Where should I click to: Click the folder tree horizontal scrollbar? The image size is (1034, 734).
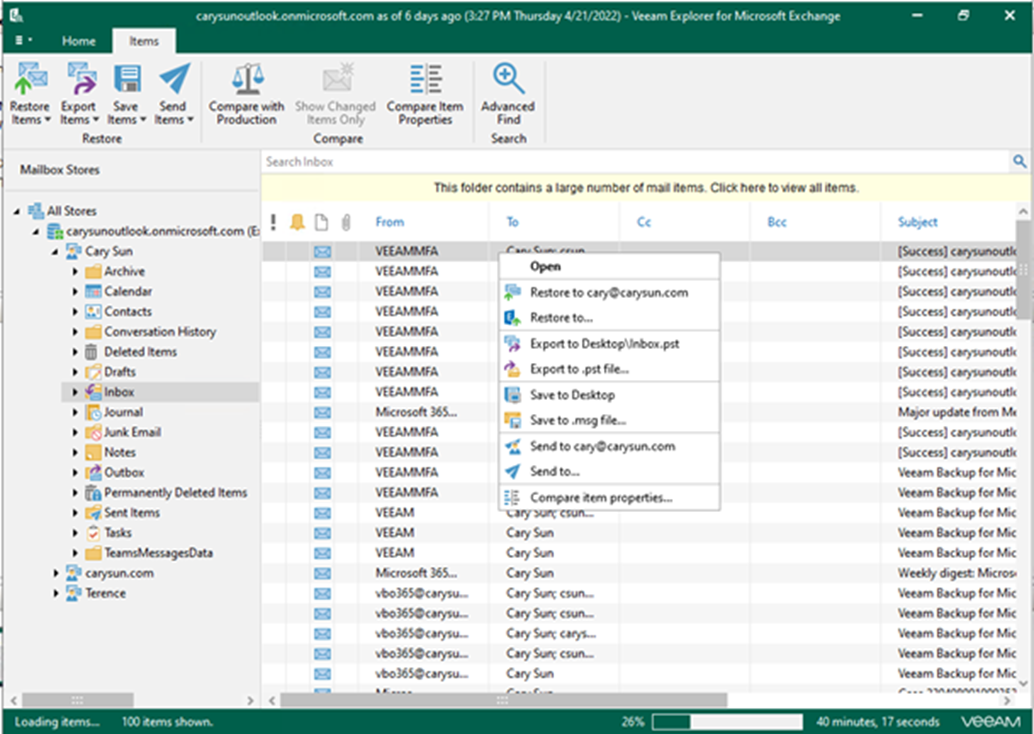pyautogui.click(x=78, y=700)
